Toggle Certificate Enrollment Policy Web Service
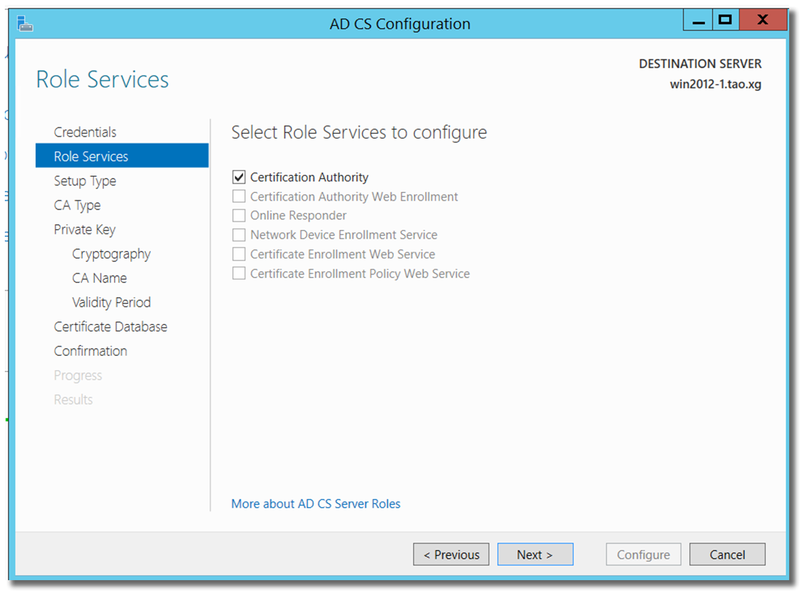800x591 pixels. click(239, 274)
